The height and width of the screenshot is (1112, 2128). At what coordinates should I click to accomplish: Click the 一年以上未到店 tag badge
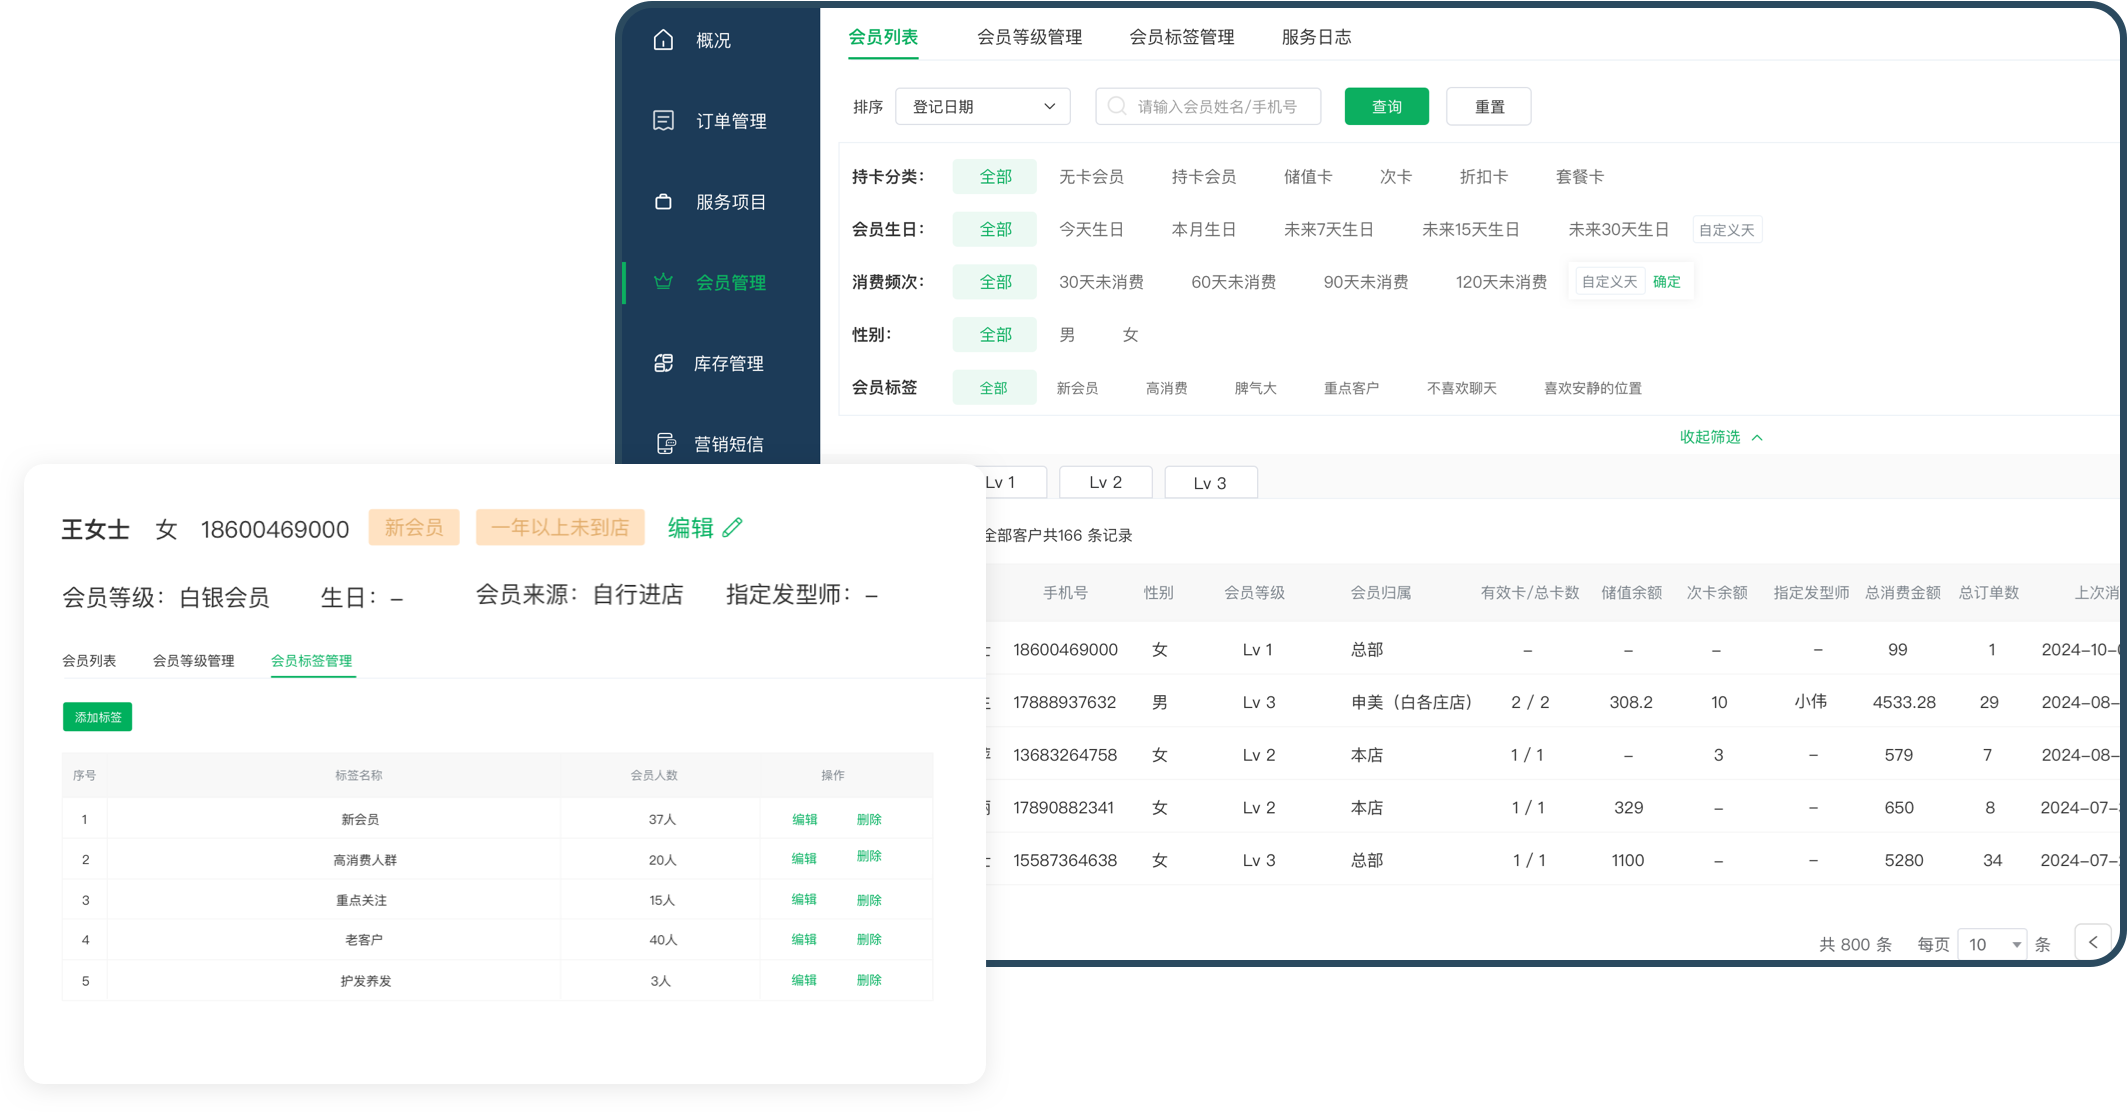tap(560, 527)
